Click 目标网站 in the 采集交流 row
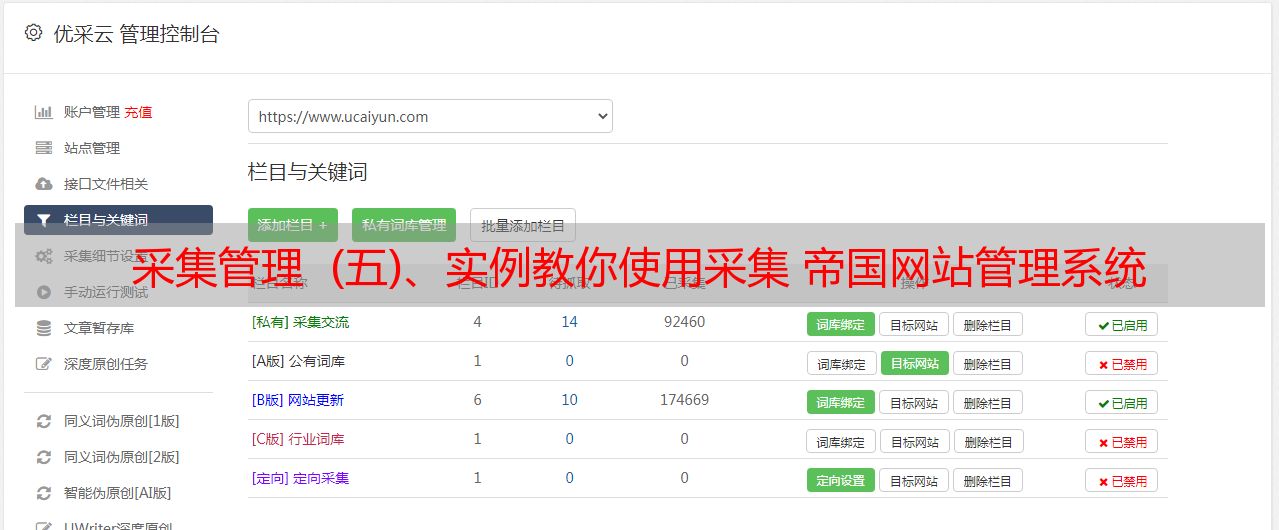Screen dimensions: 1279x530 (914, 324)
